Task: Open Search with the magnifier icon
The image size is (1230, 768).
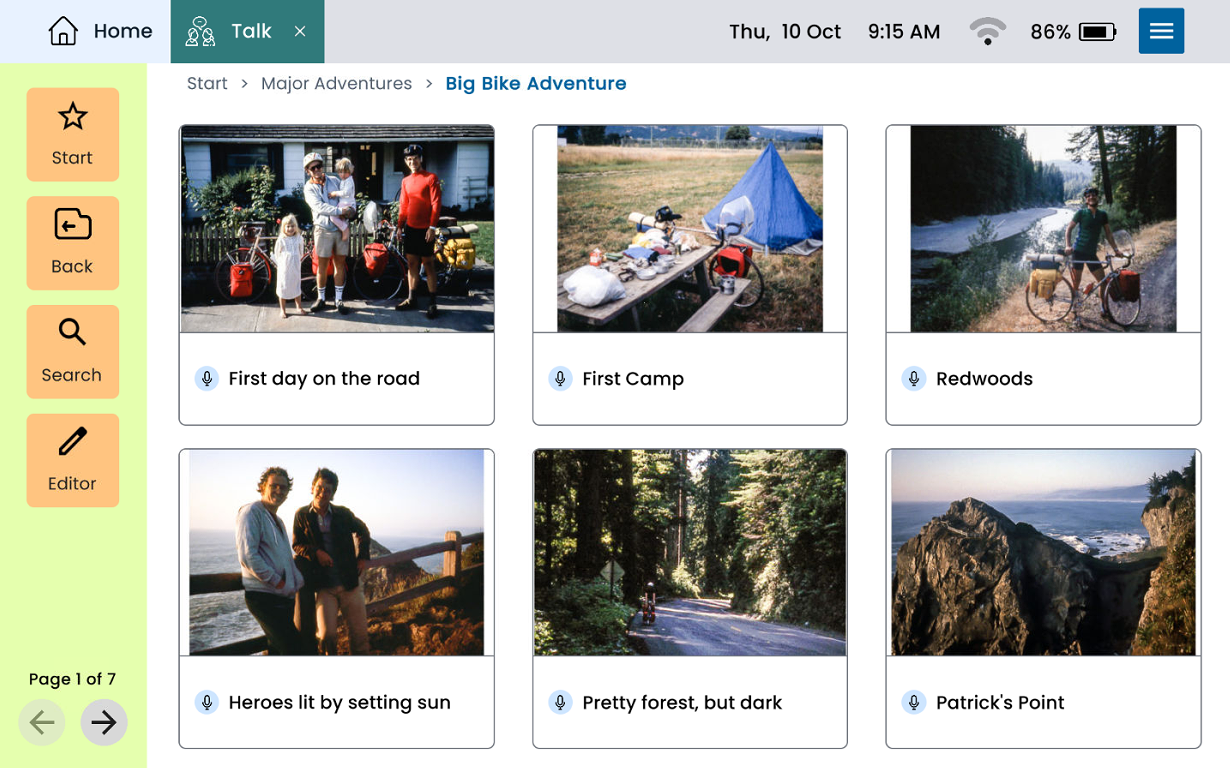Action: click(72, 332)
